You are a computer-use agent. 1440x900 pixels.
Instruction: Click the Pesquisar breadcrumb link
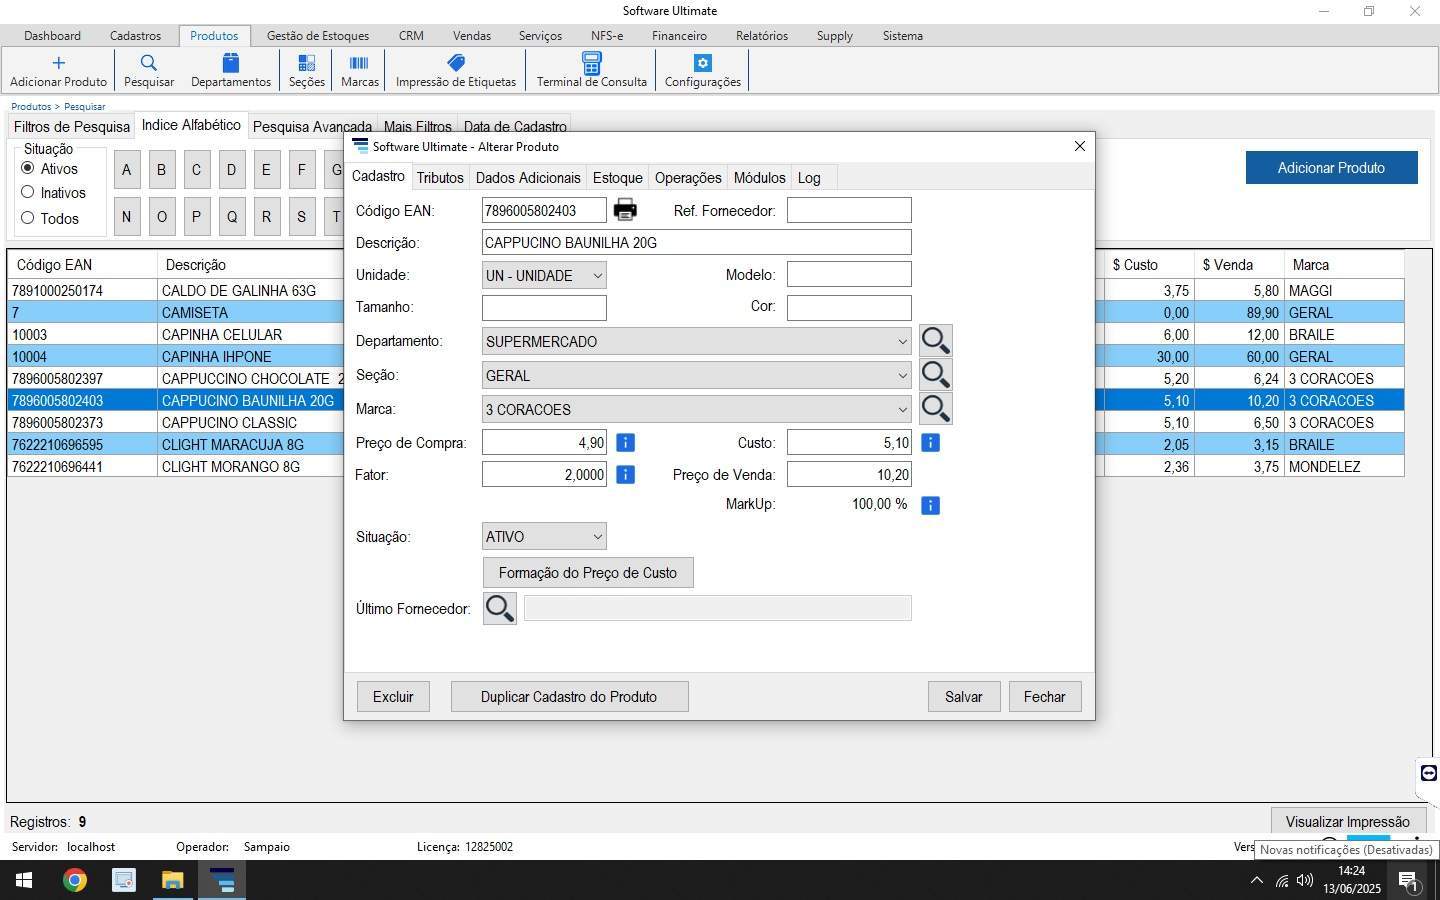(x=85, y=106)
